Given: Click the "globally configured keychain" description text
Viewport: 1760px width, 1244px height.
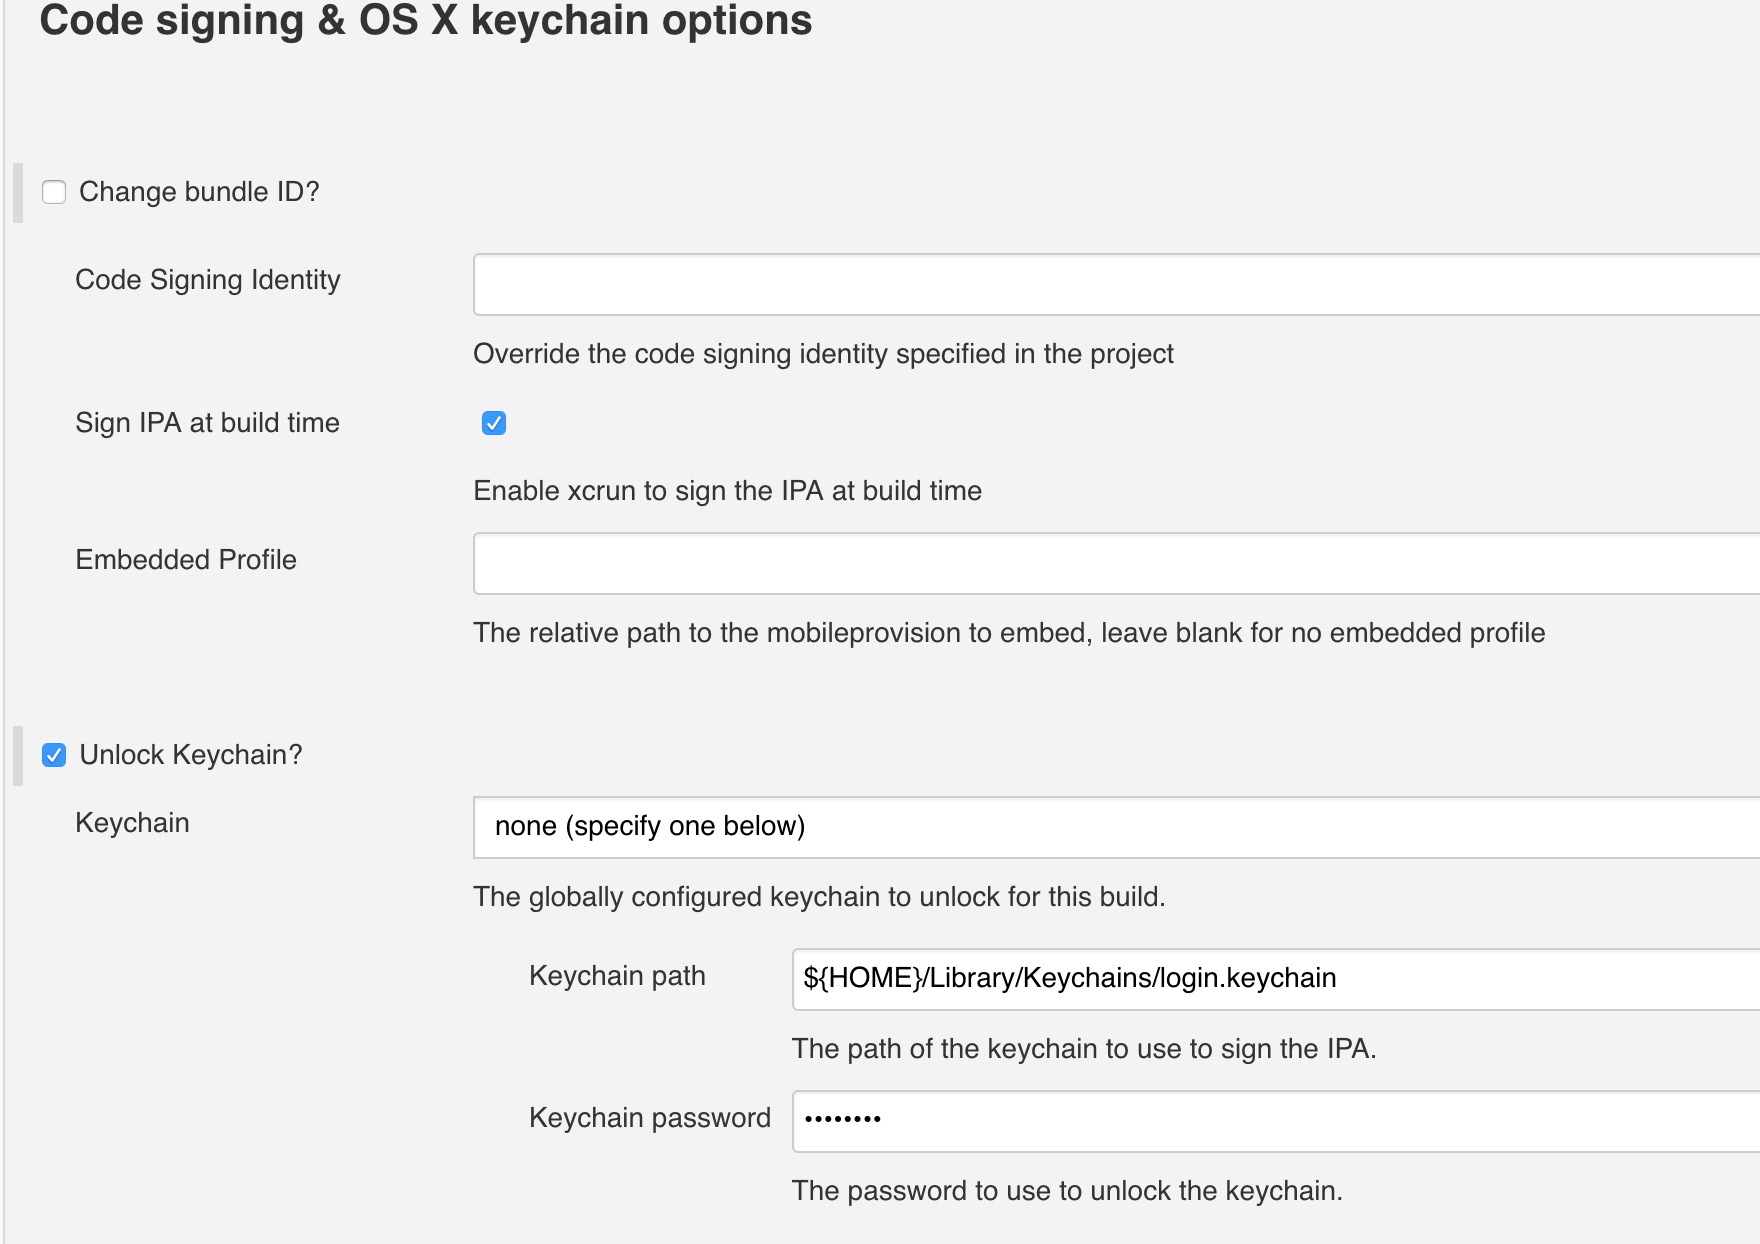Looking at the screenshot, I should coord(819,897).
